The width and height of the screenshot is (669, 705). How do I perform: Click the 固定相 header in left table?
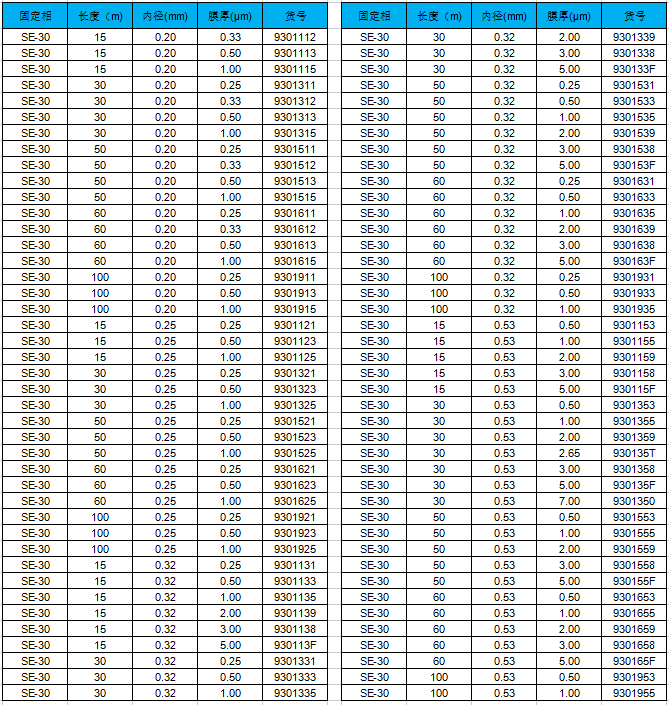pos(35,17)
